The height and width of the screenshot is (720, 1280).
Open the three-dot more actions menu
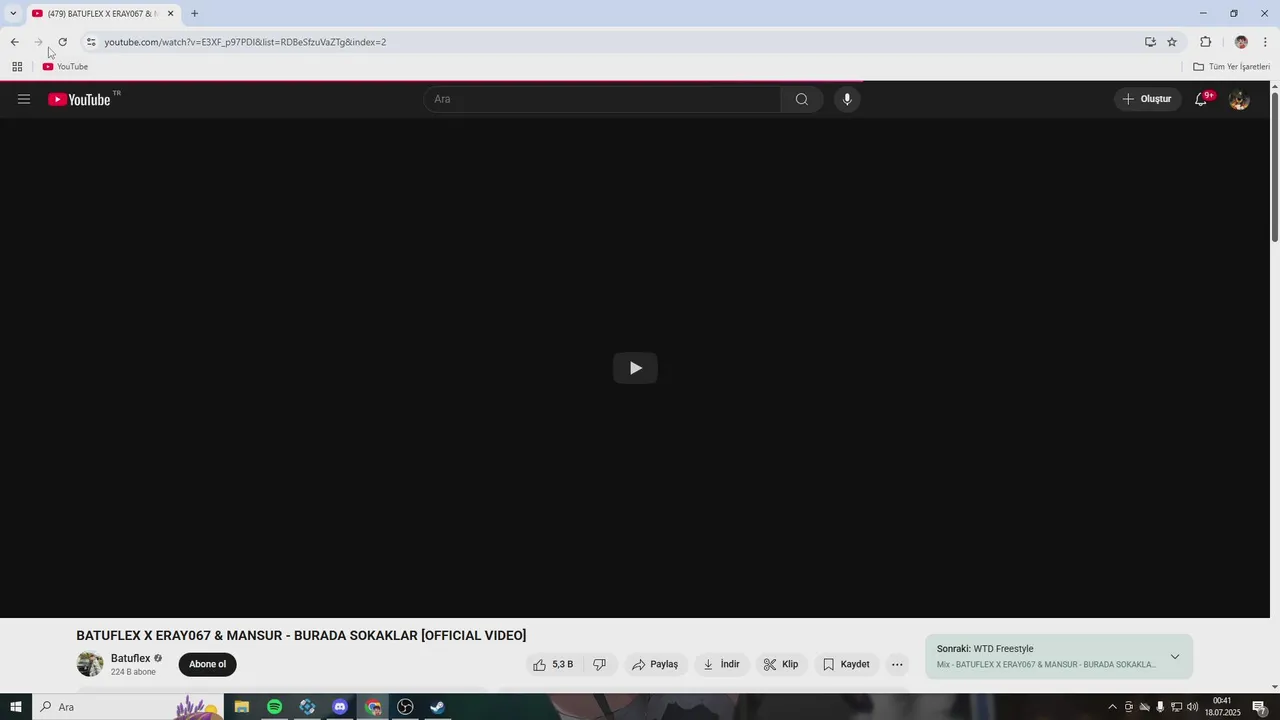897,664
